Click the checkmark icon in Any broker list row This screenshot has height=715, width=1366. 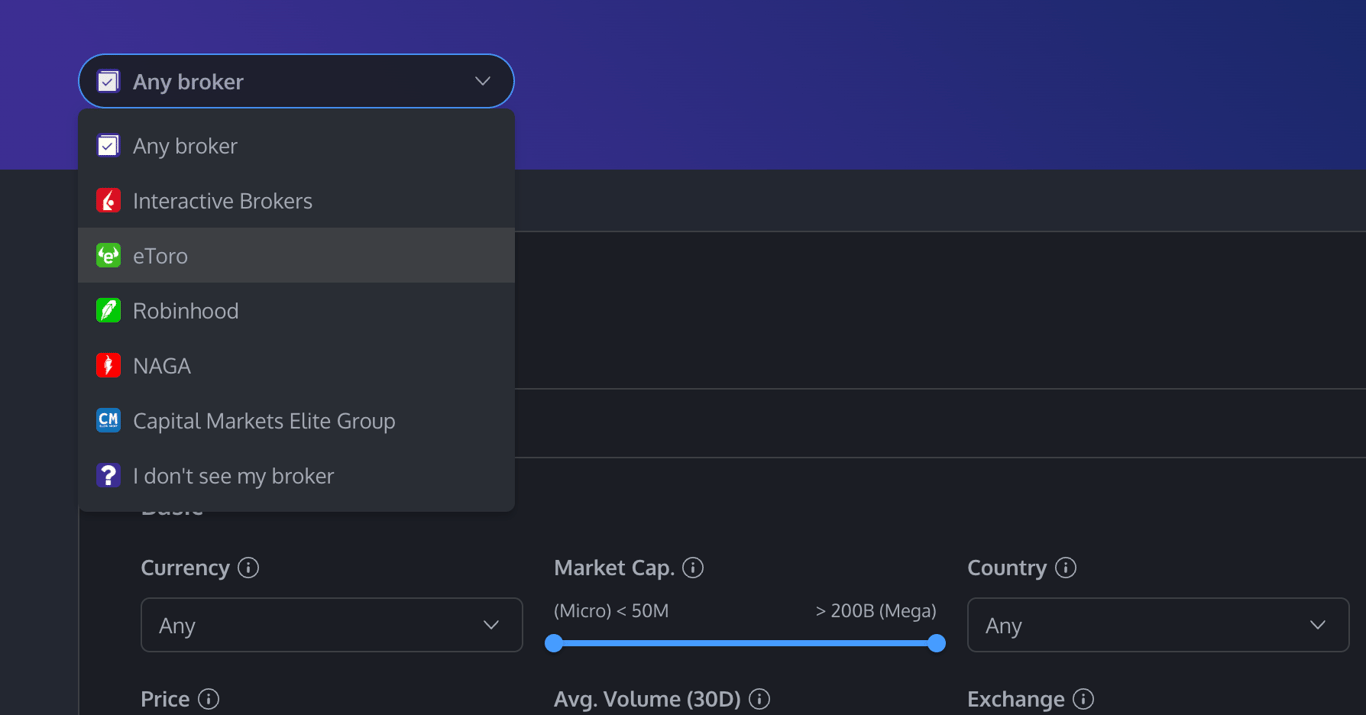[108, 146]
